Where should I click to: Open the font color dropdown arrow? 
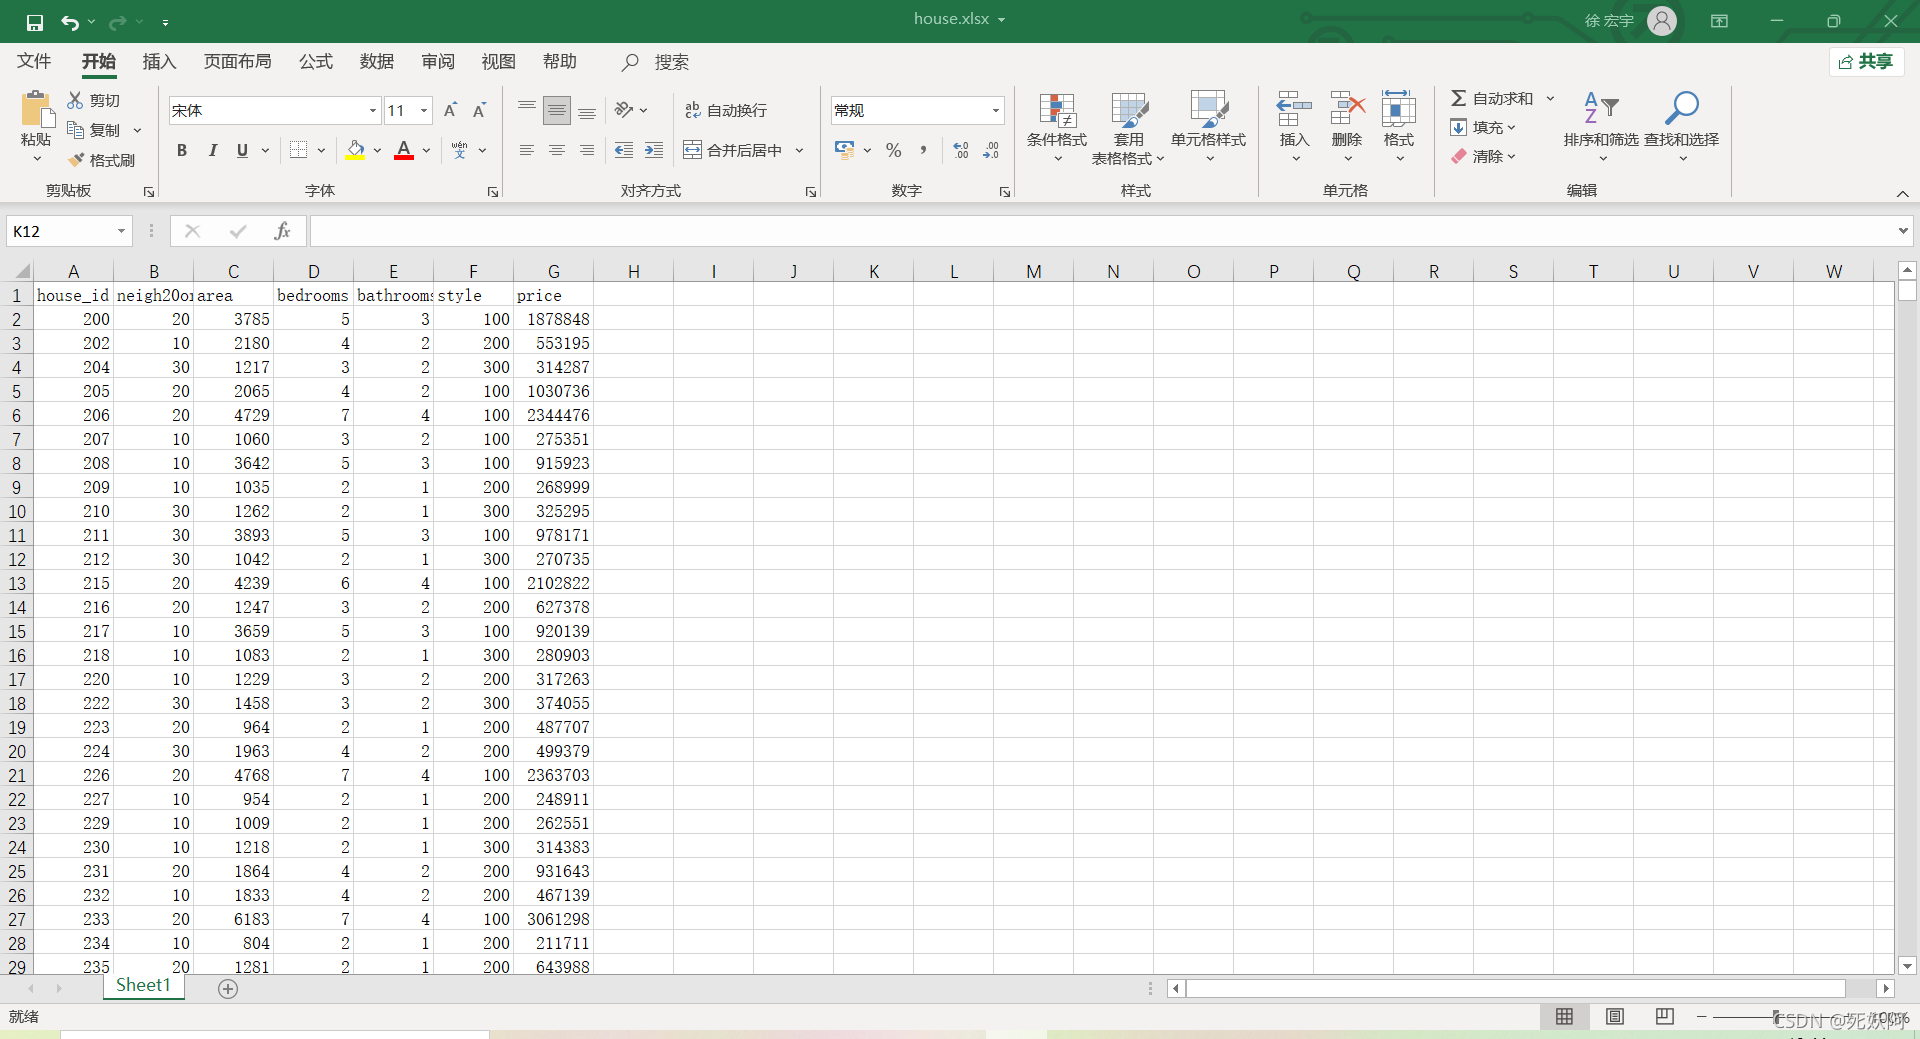[x=426, y=150]
